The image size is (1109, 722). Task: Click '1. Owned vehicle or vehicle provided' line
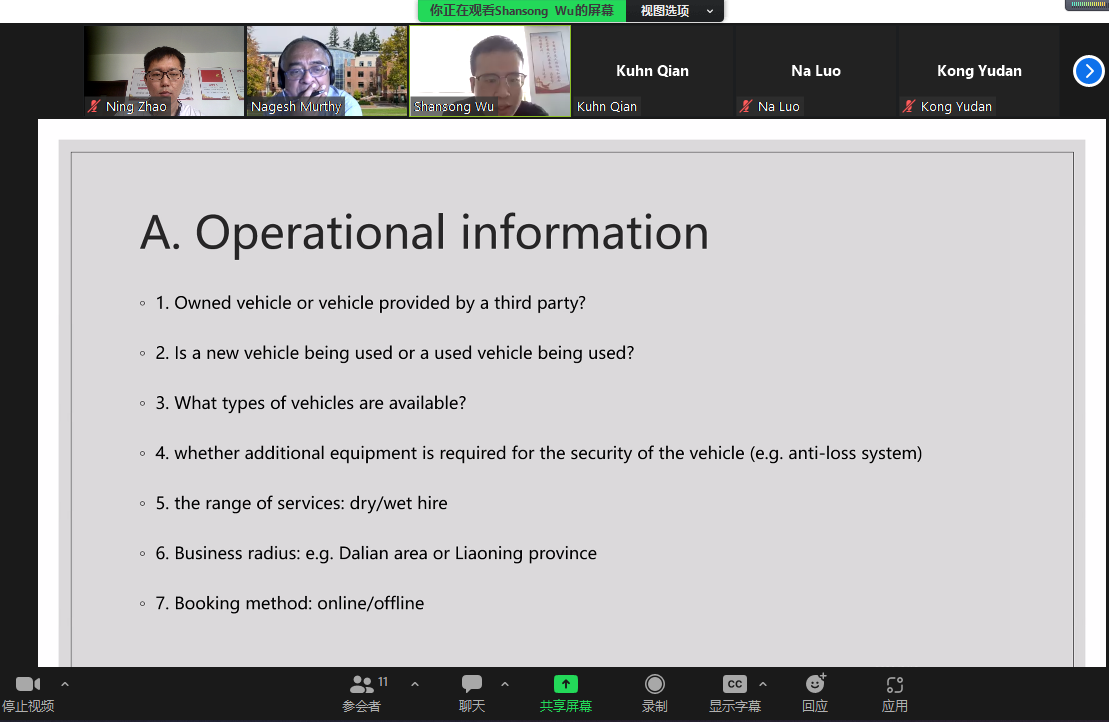coord(371,303)
